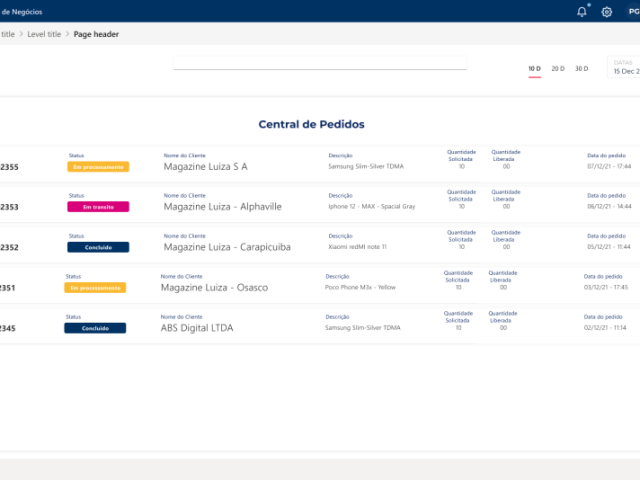Image resolution: width=640 pixels, height=480 pixels.
Task: Click Concluído badge for ABS Digital LTDA
Action: pyautogui.click(x=95, y=328)
